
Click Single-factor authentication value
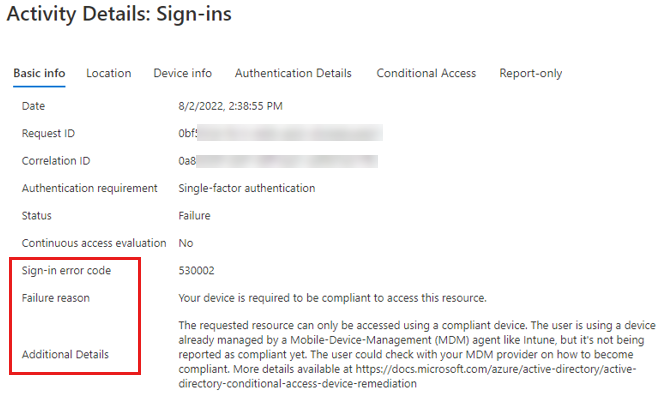247,189
